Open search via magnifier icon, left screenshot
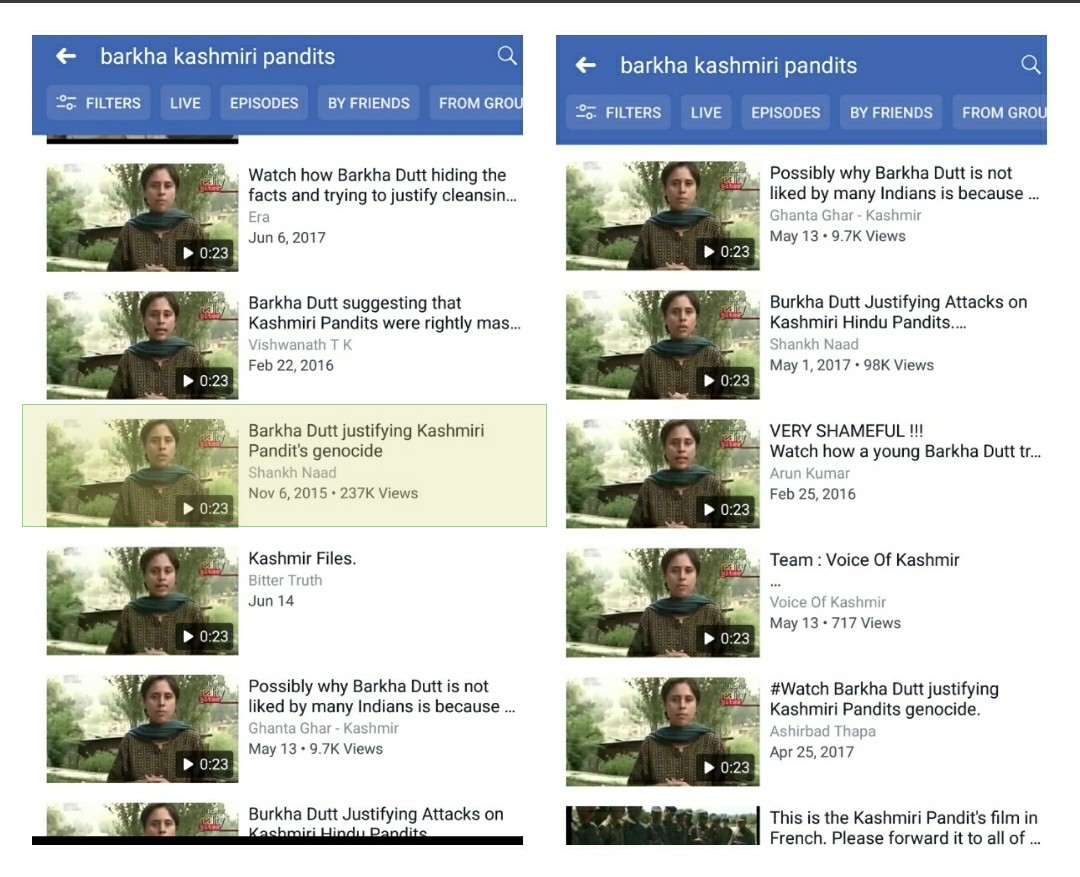This screenshot has height=877, width=1080. 507,55
